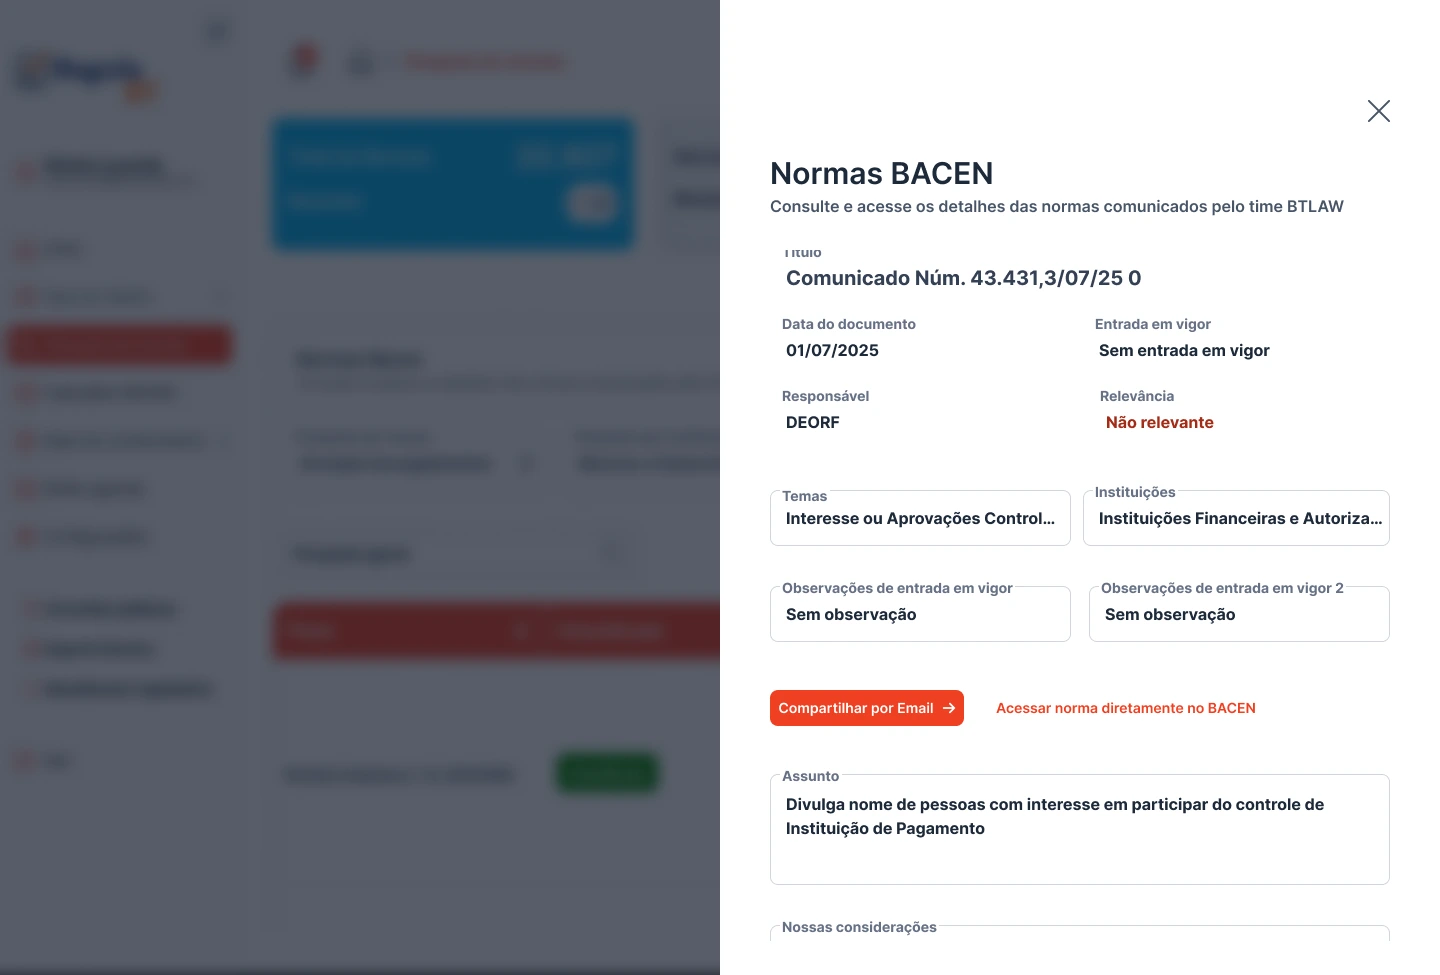Click the Compartilhar por Email button
The height and width of the screenshot is (975, 1440).
point(855,708)
